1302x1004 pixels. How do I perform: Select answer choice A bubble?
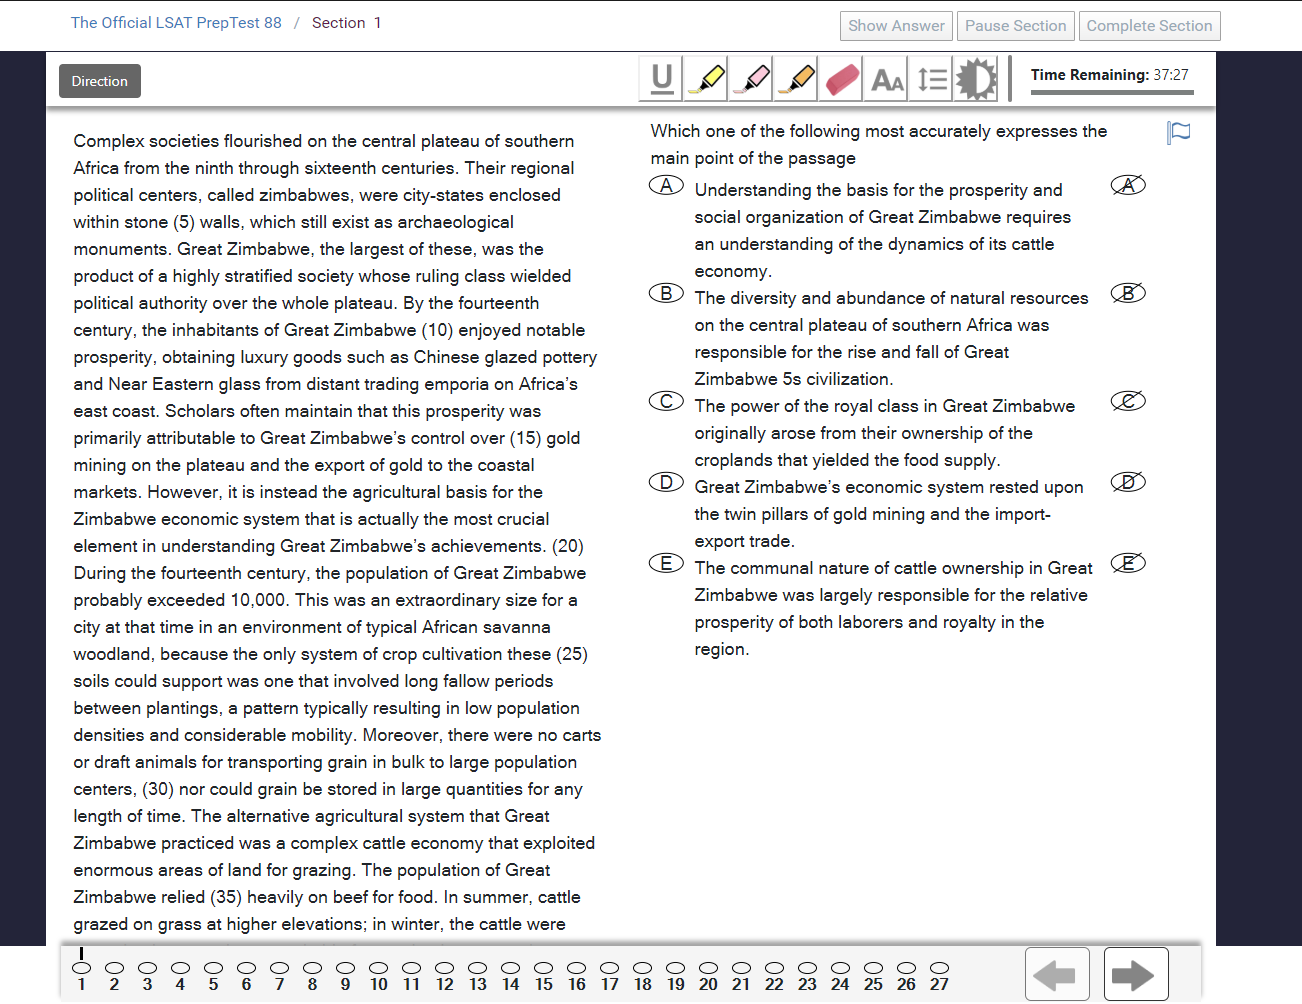[666, 186]
